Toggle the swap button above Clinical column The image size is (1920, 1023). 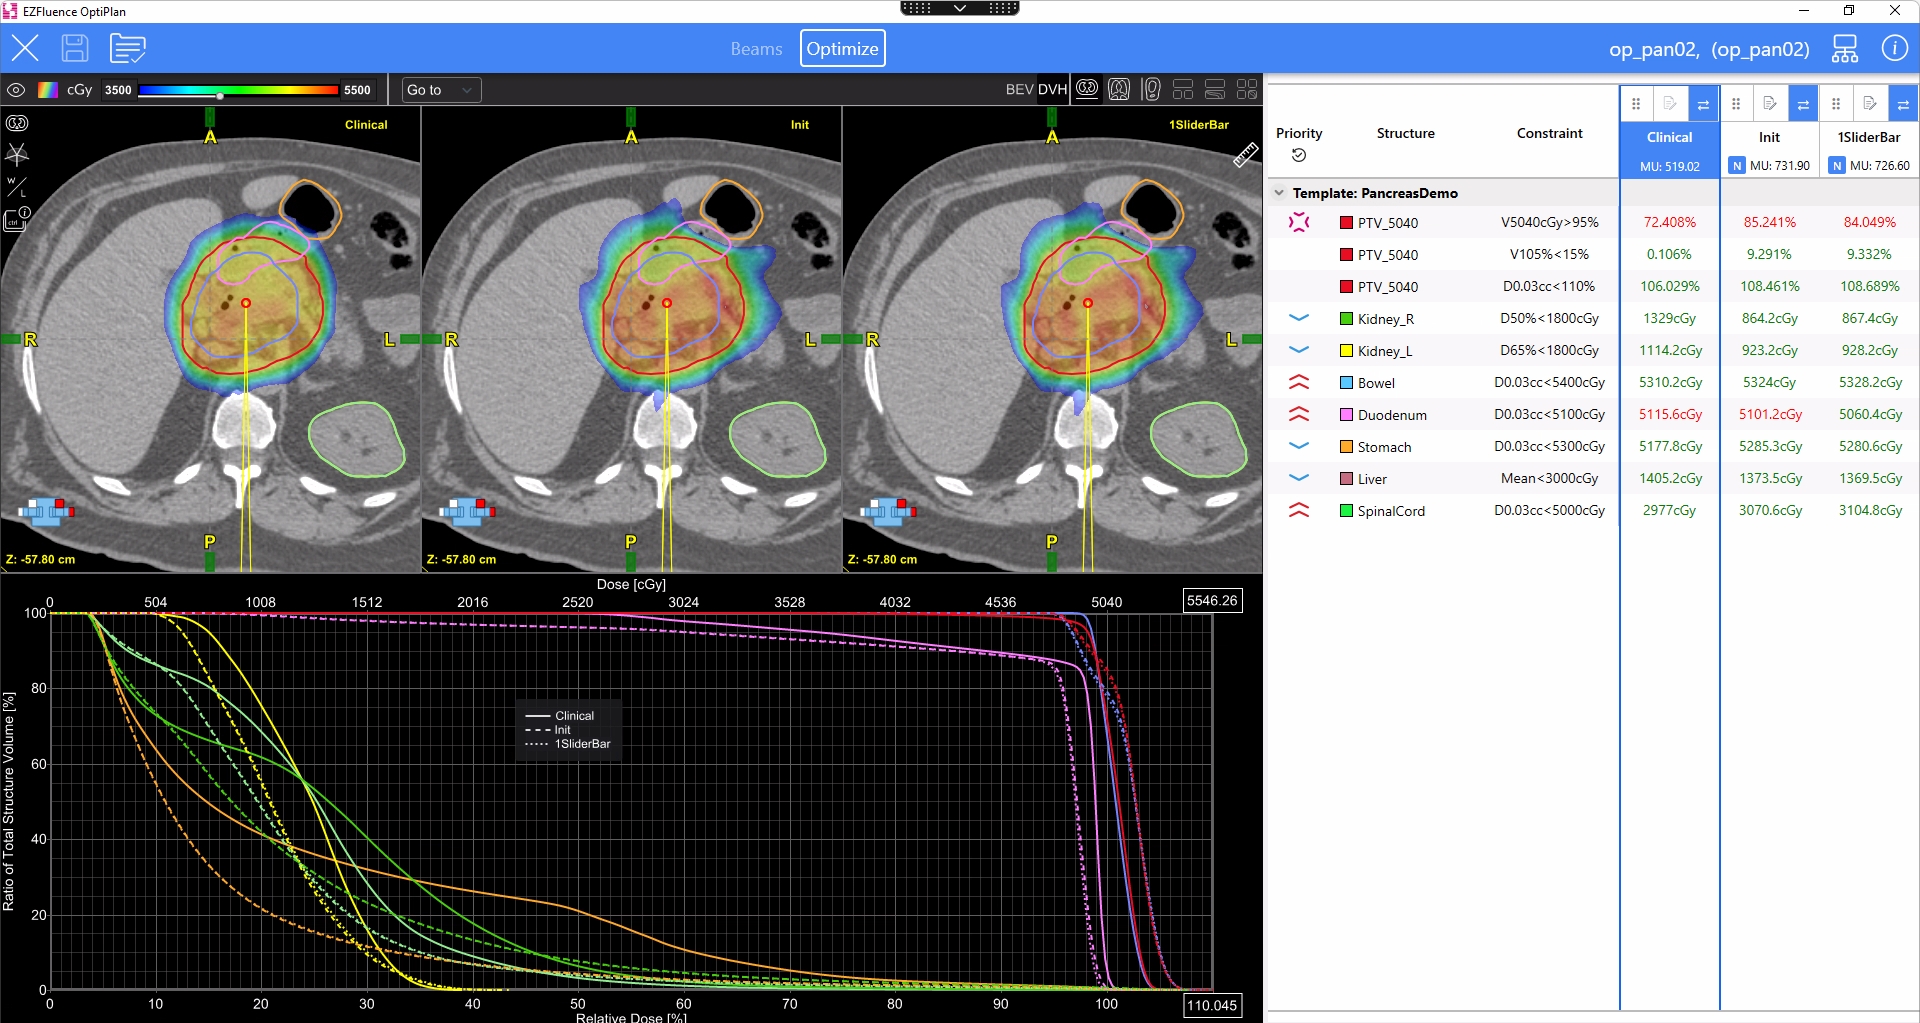point(1703,104)
